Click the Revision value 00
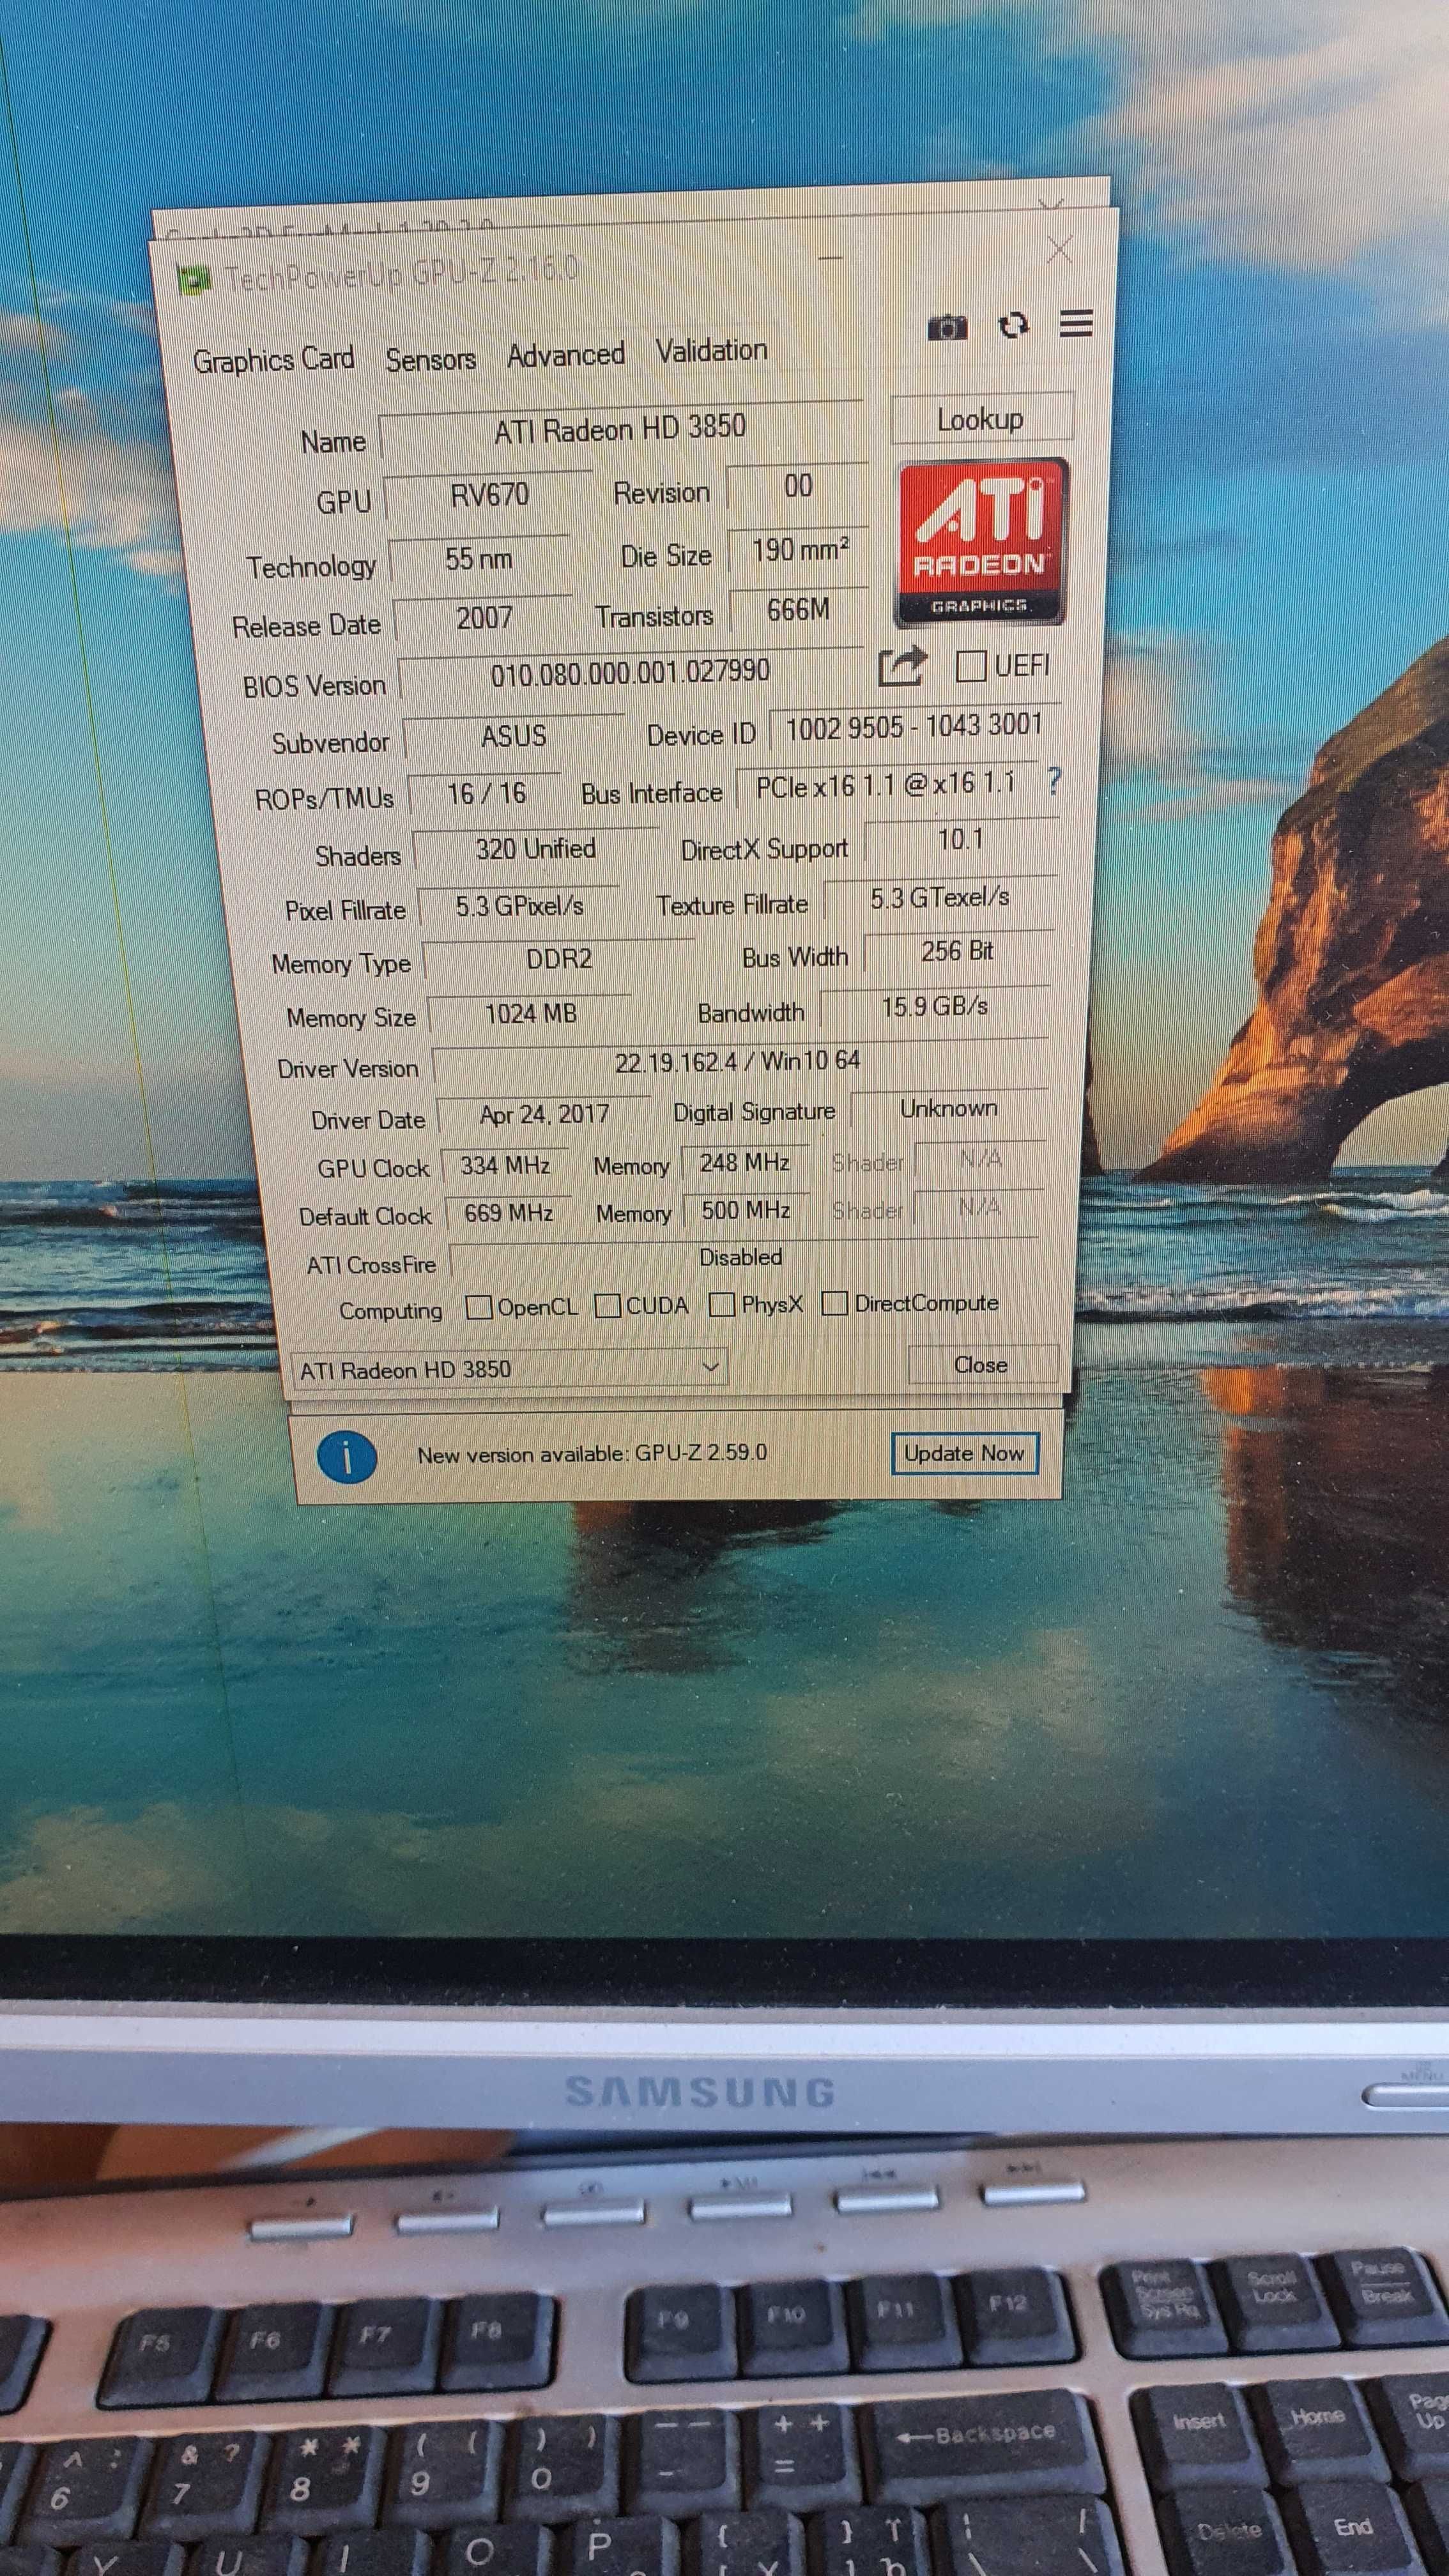This screenshot has height=2576, width=1449. tap(798, 487)
